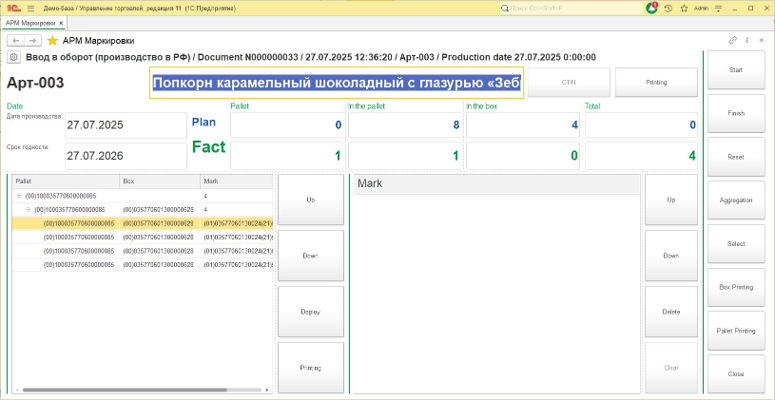Viewport: 775px width, 400px height.
Task: Click the Start button
Action: 735,70
